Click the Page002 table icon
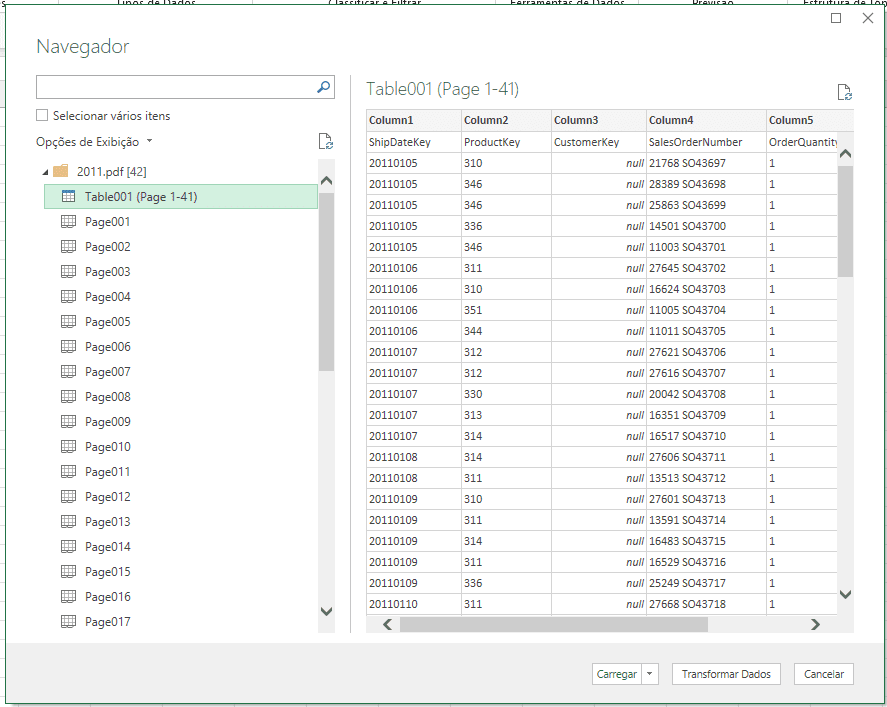 point(68,247)
